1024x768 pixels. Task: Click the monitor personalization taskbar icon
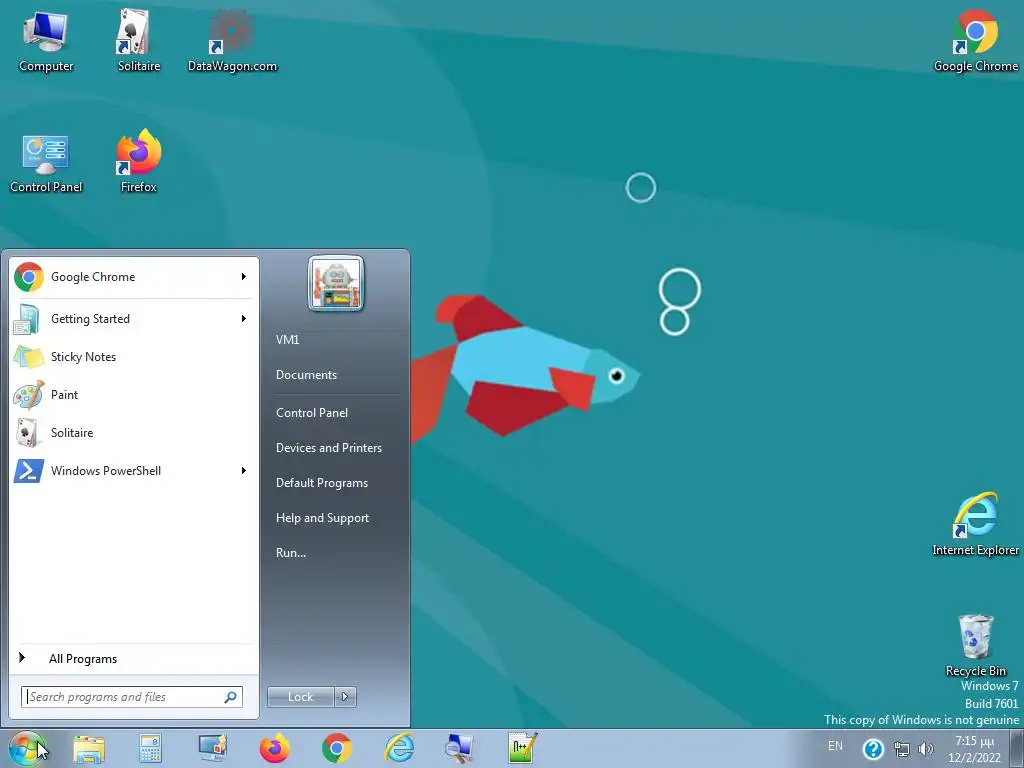[x=213, y=748]
